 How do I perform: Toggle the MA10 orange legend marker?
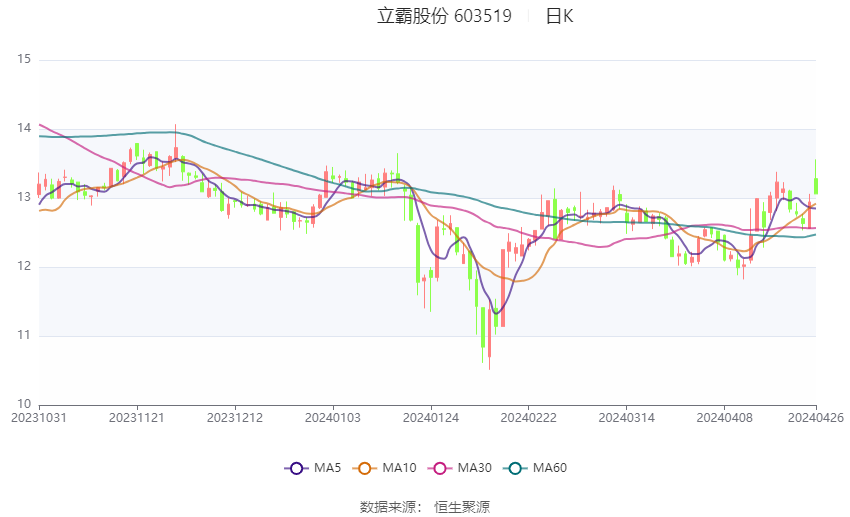(x=364, y=468)
